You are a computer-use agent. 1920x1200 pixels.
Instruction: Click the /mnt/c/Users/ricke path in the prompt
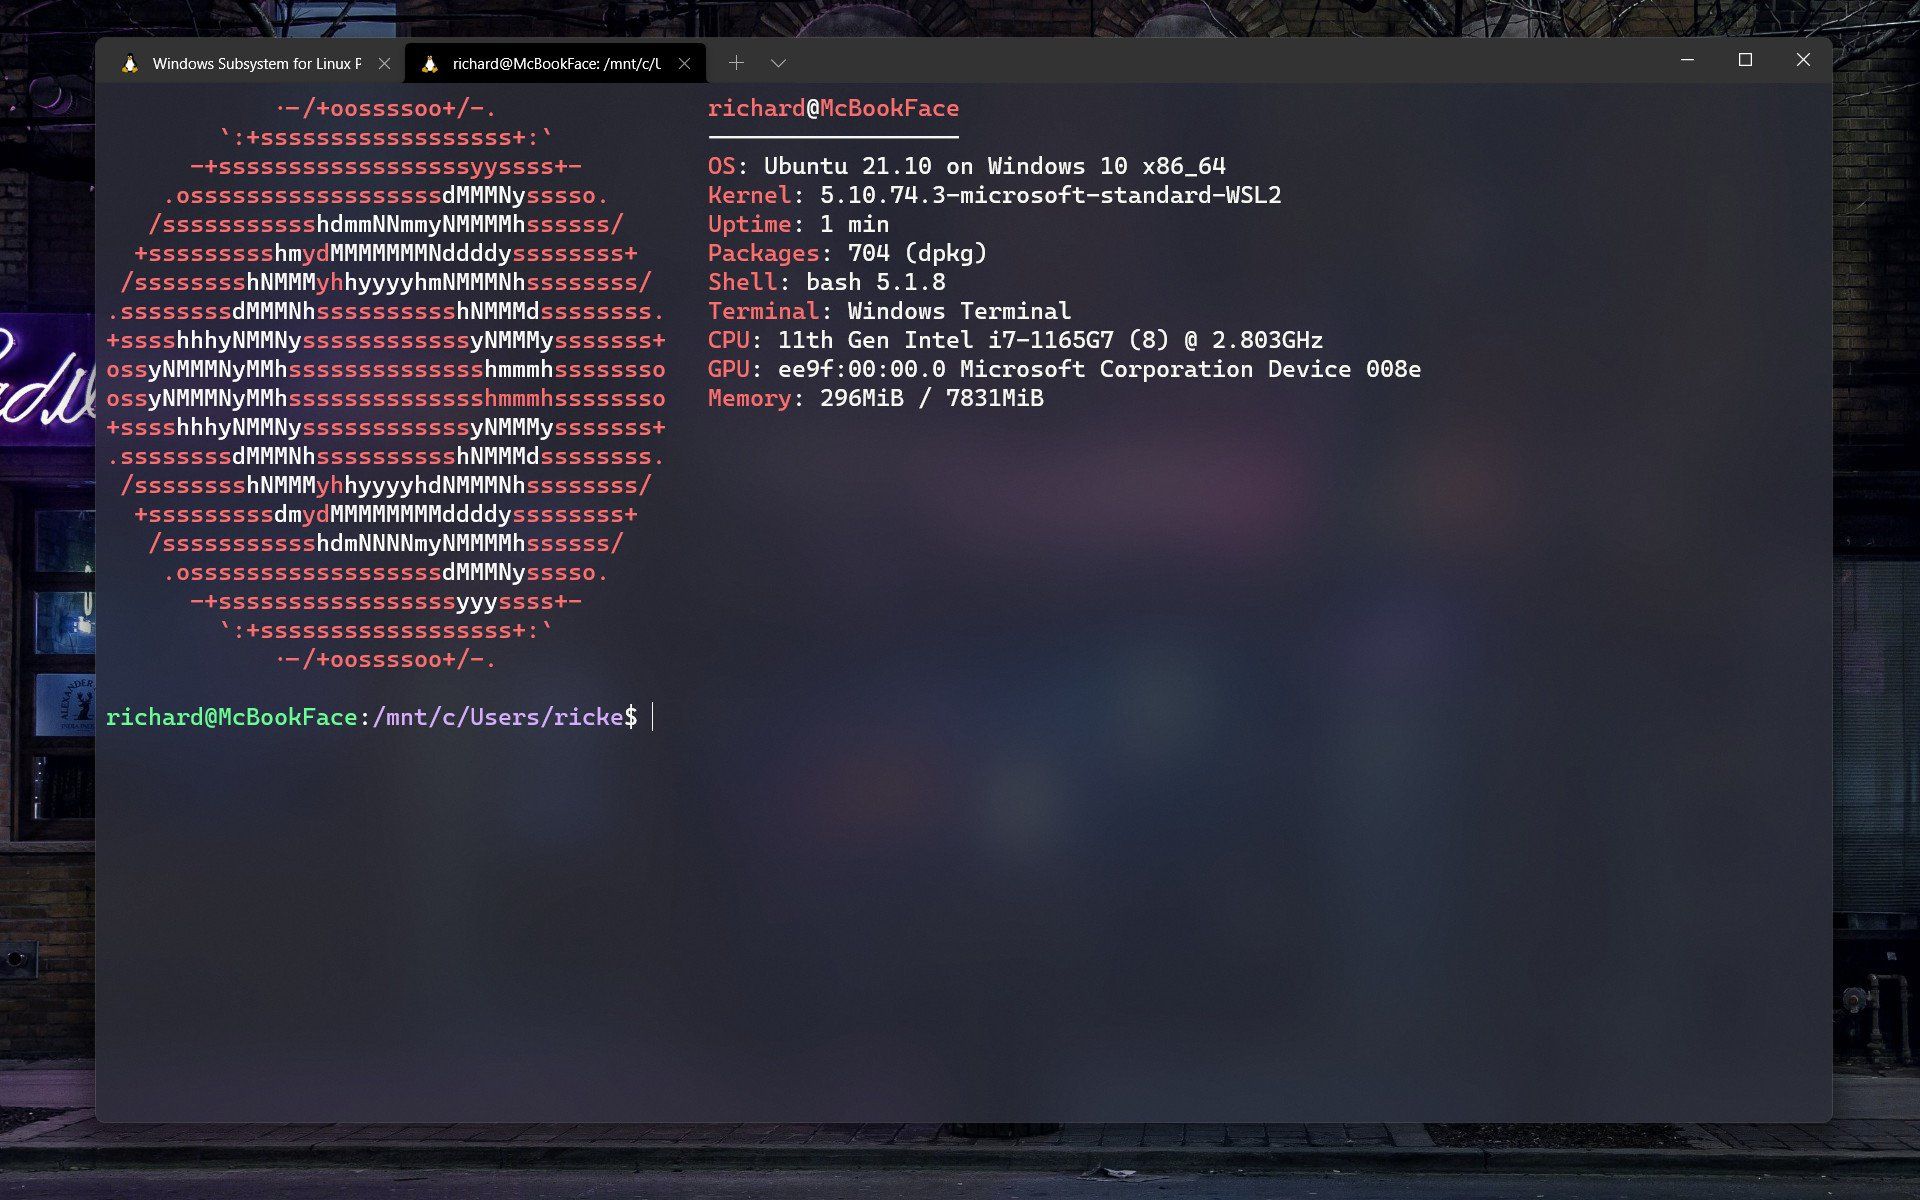498,717
